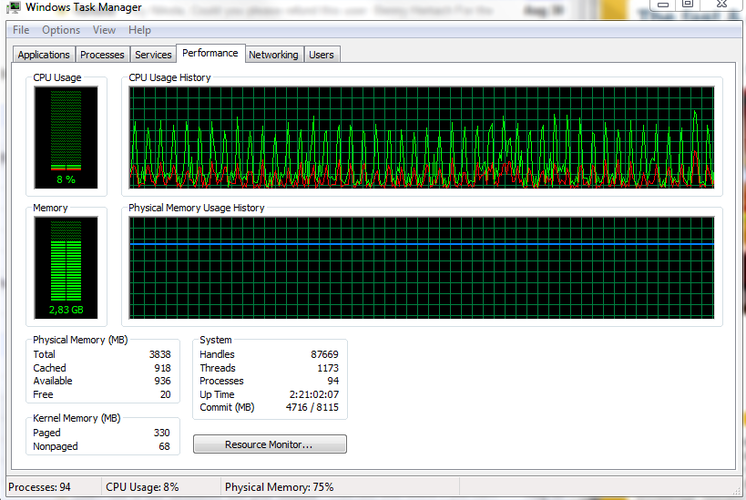Viewport: 746px width, 500px height.
Task: Click the Handles value 87669
Action: (324, 354)
